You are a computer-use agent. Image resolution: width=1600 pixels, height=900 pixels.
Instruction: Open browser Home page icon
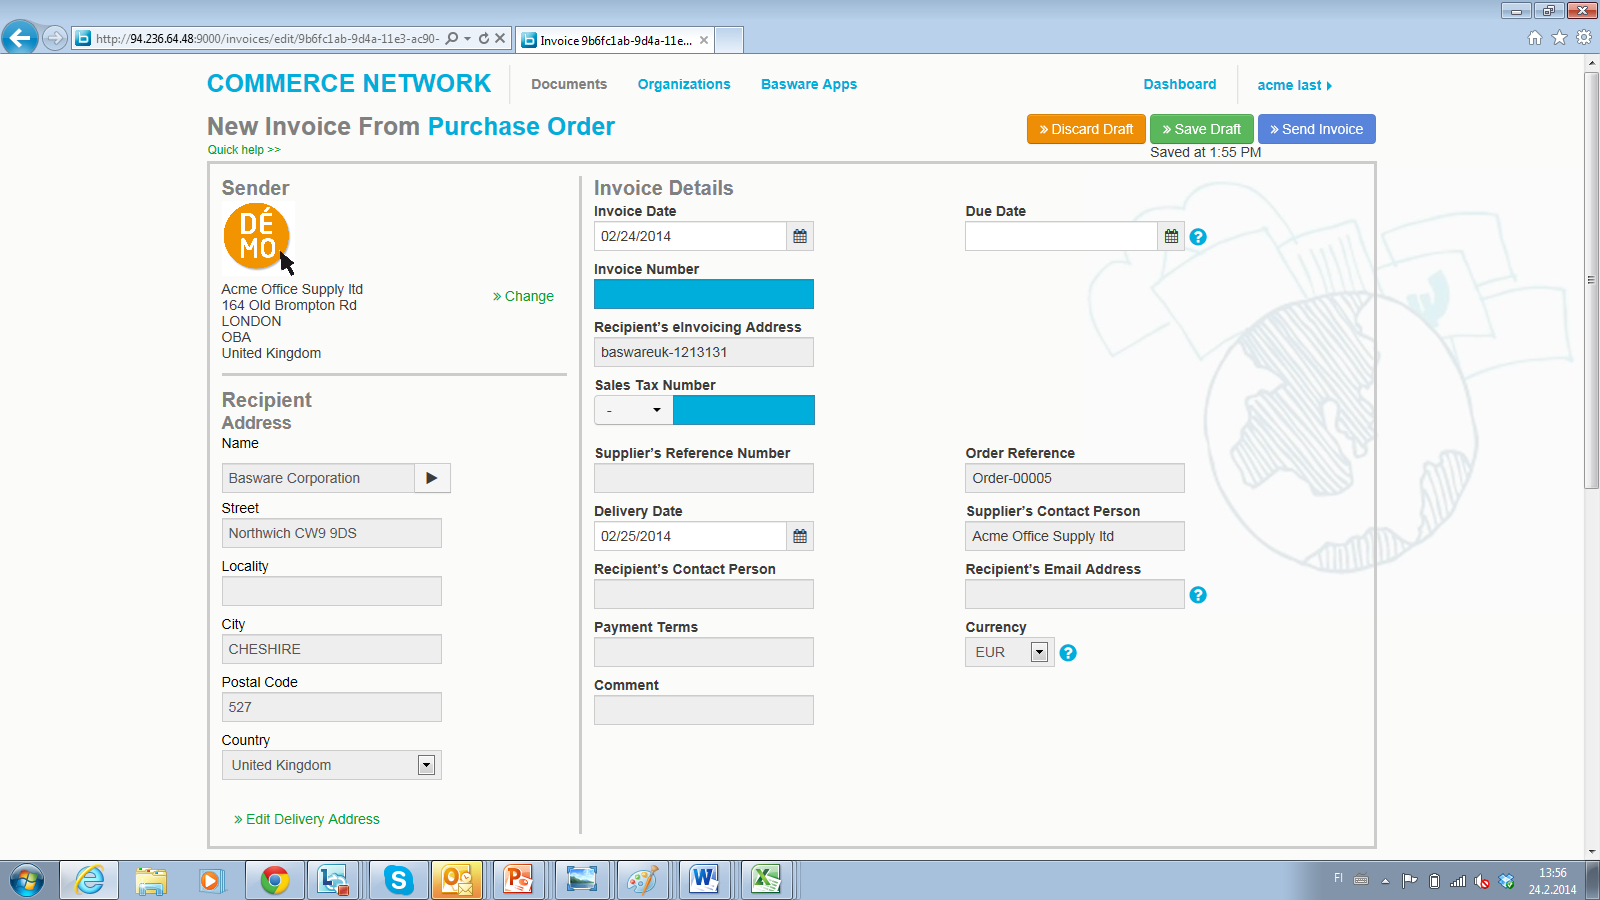pyautogui.click(x=1535, y=38)
